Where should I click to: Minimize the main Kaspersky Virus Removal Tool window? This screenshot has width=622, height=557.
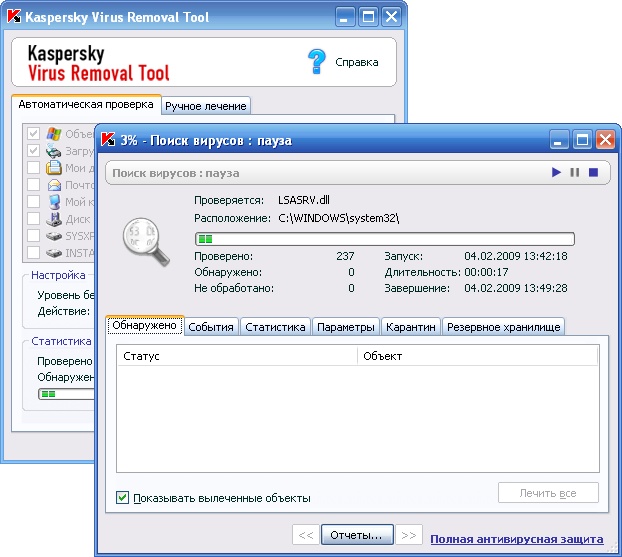345,17
